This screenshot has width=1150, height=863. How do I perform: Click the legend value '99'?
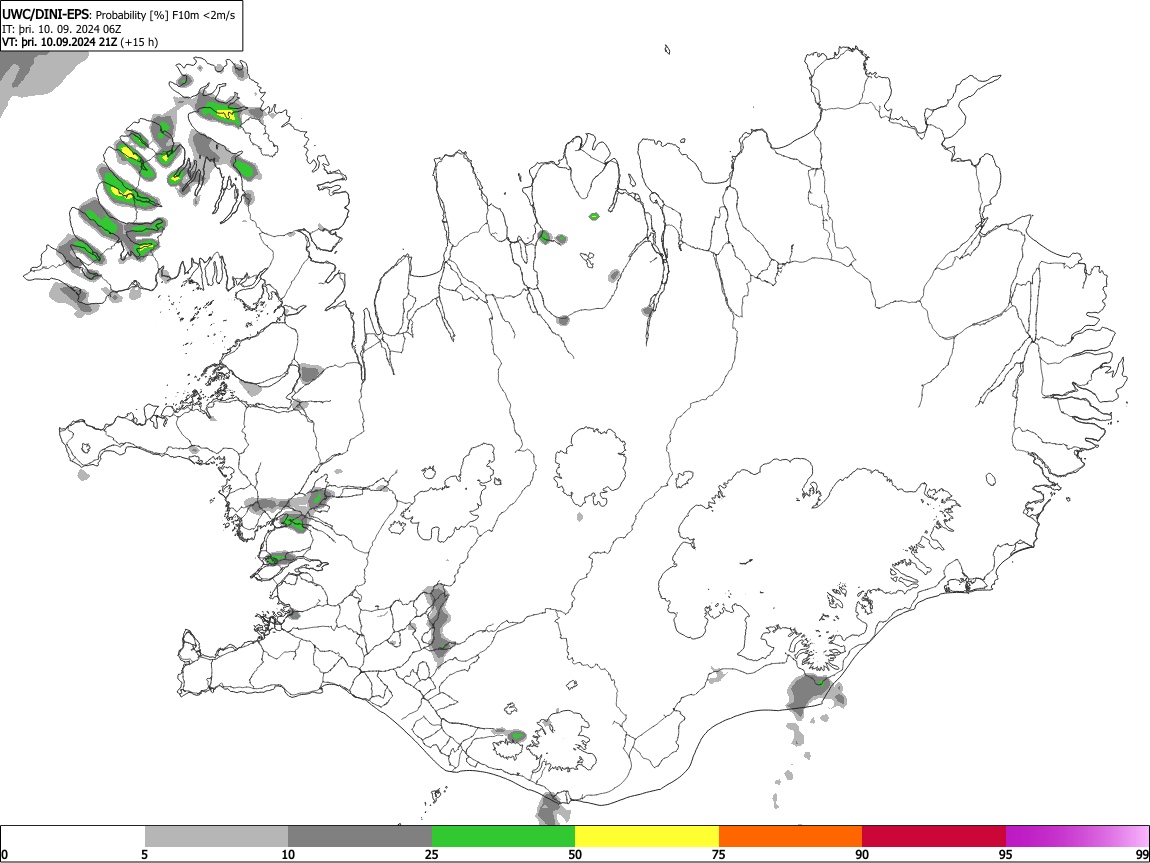[1141, 855]
